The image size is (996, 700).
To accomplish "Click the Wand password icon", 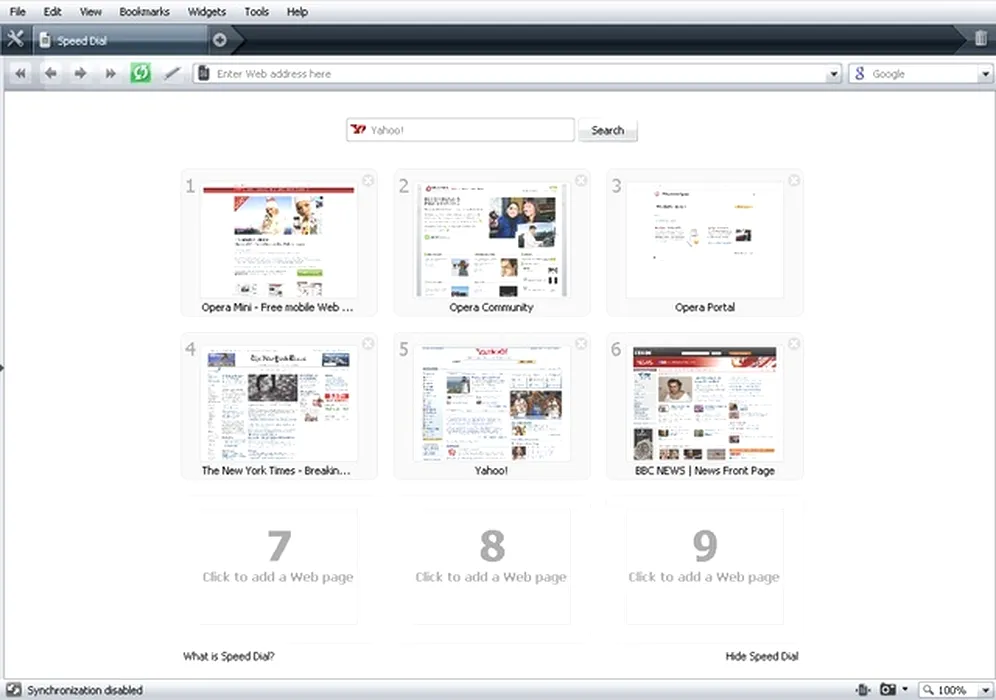I will pyautogui.click(x=172, y=74).
